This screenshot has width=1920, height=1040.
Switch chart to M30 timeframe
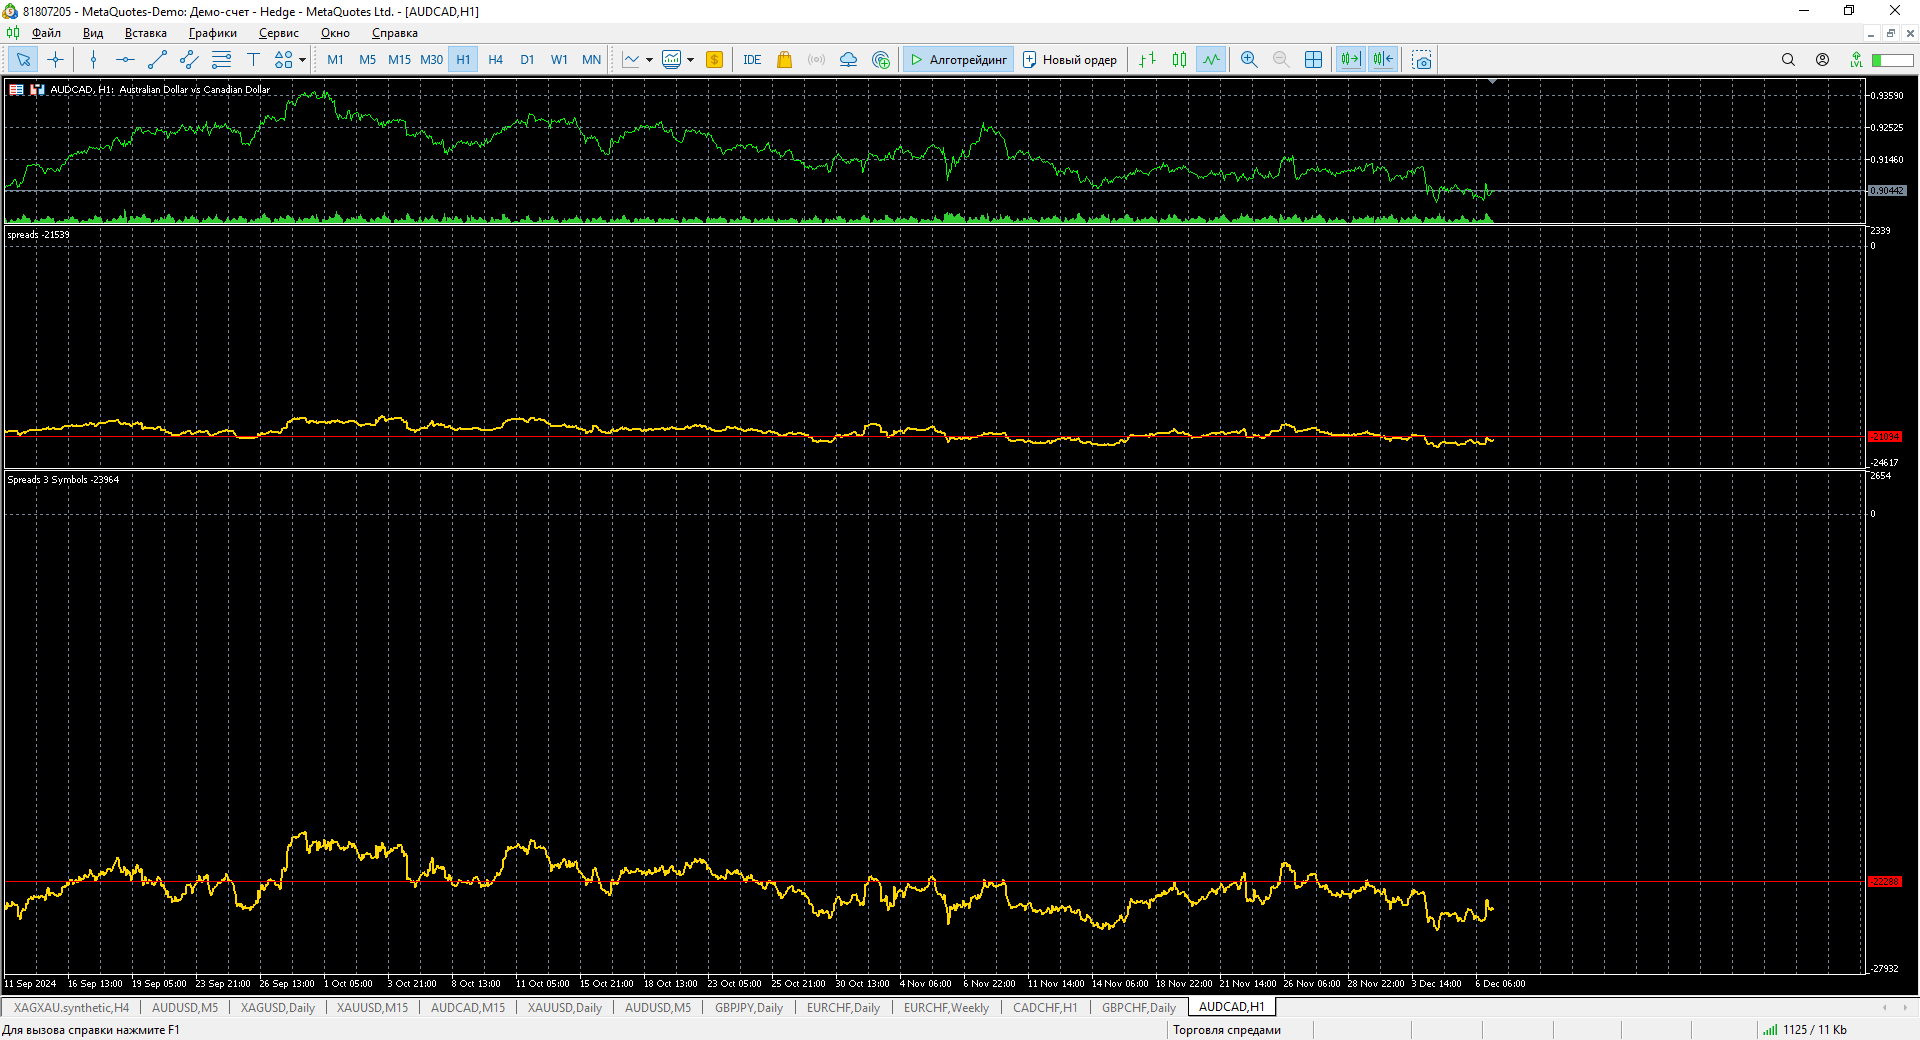pyautogui.click(x=431, y=60)
